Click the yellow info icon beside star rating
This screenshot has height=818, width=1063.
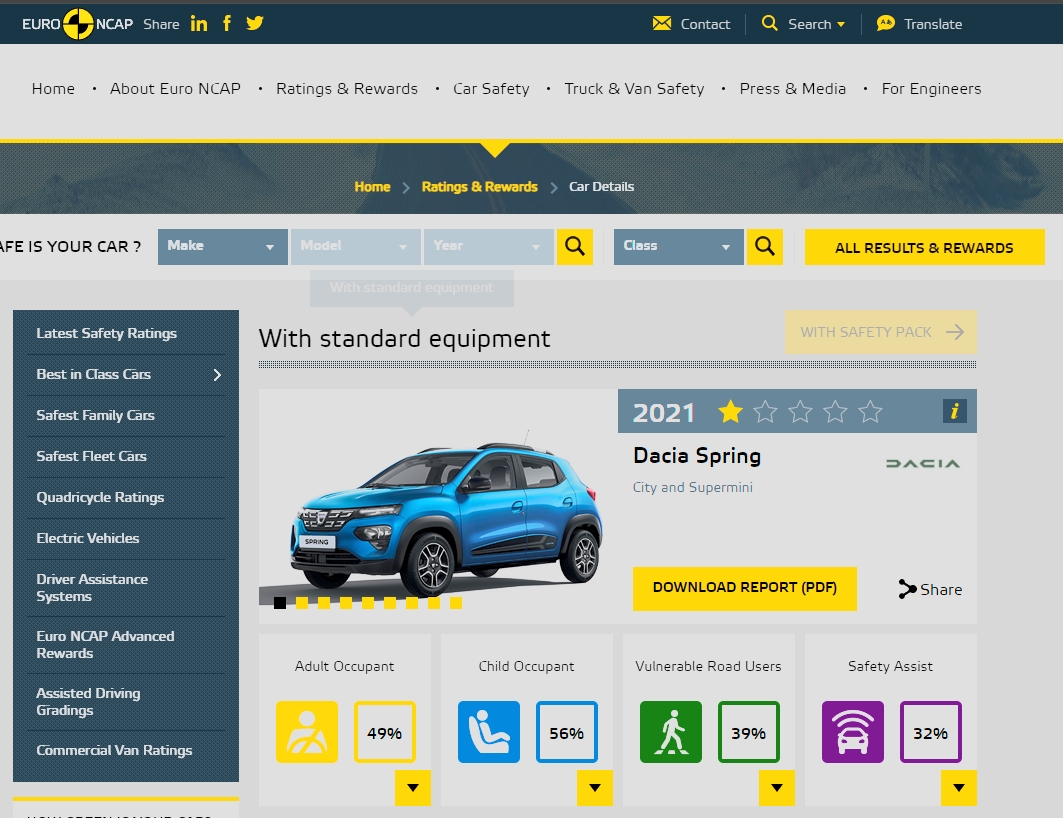pyautogui.click(x=954, y=410)
